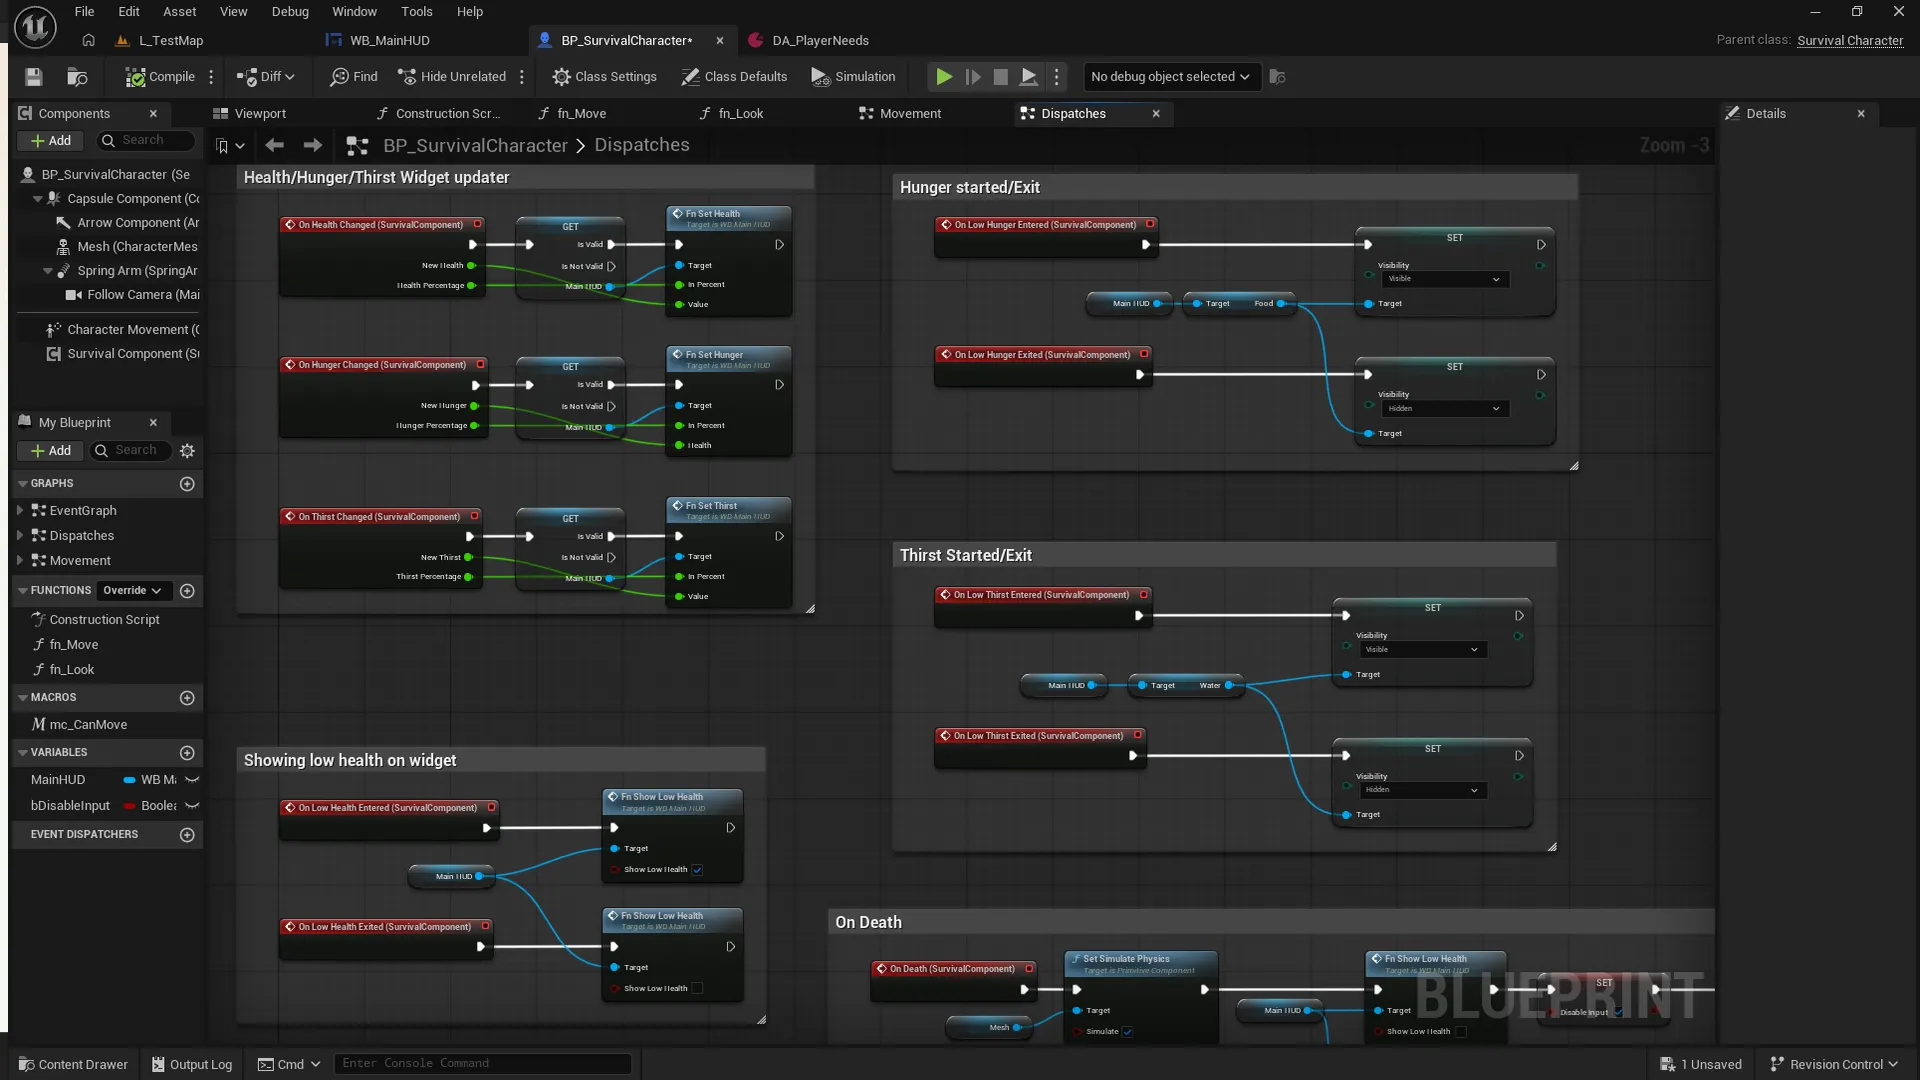
Task: Open the Override functions dropdown
Action: [x=133, y=591]
